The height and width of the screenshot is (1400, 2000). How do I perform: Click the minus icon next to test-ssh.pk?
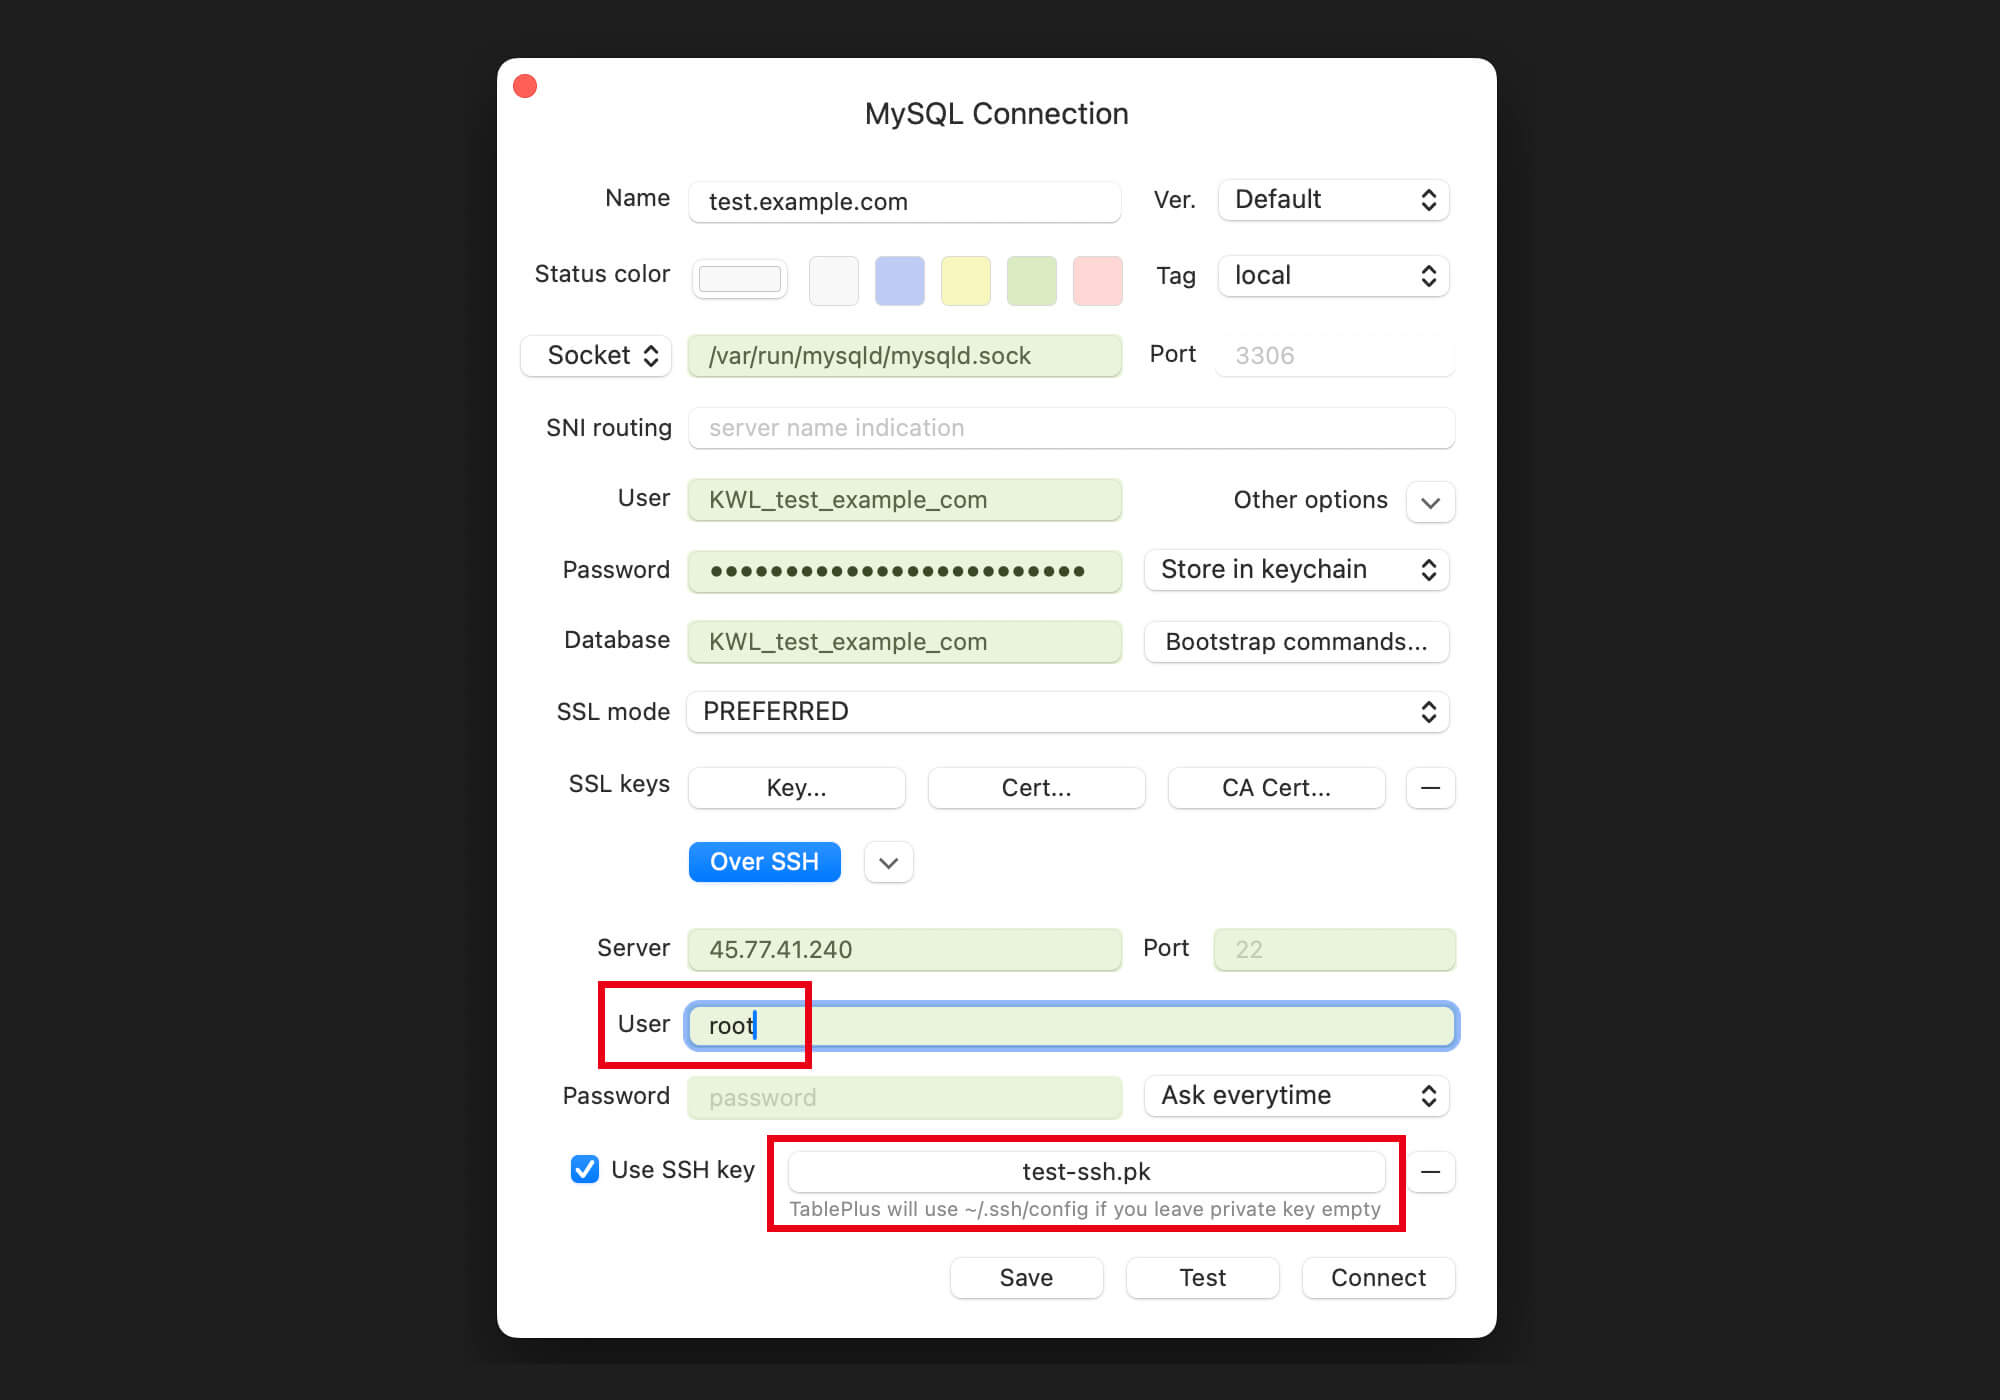[1430, 1172]
